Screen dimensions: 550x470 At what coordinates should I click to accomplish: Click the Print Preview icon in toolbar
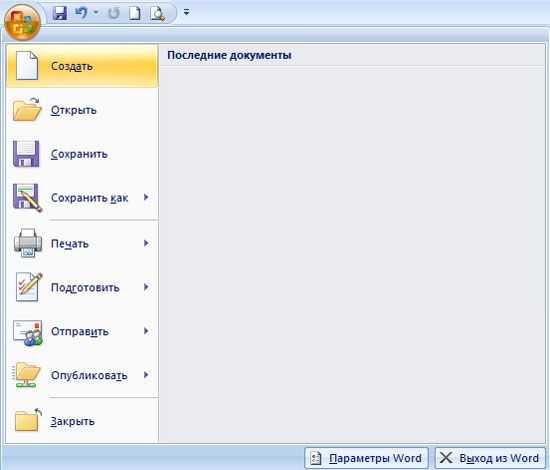coord(157,13)
